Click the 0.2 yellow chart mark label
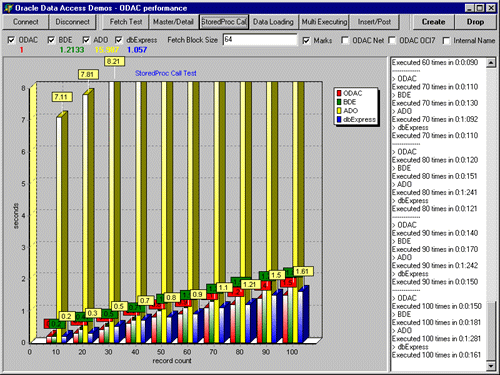 click(x=66, y=316)
